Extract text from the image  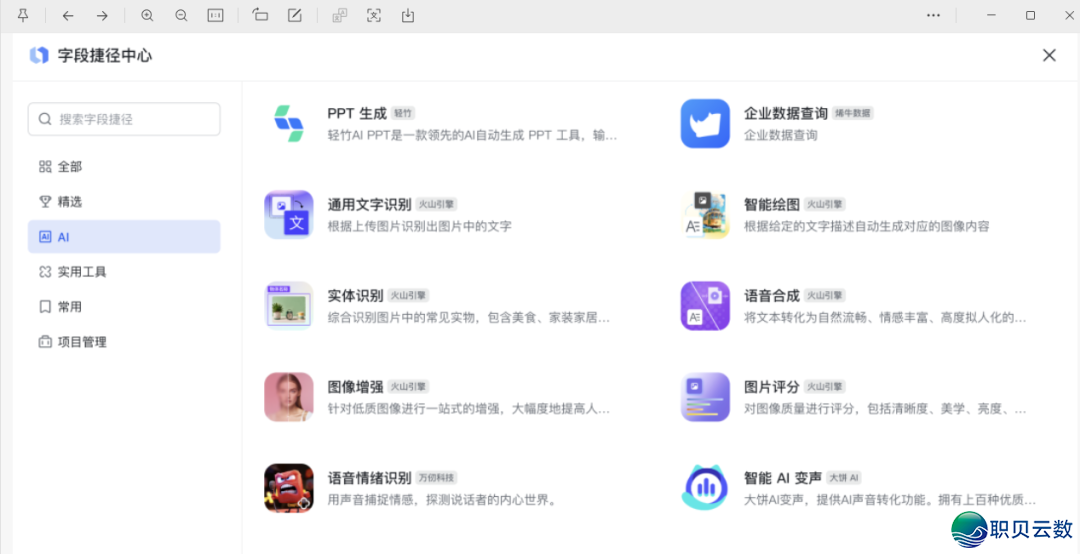[373, 15]
